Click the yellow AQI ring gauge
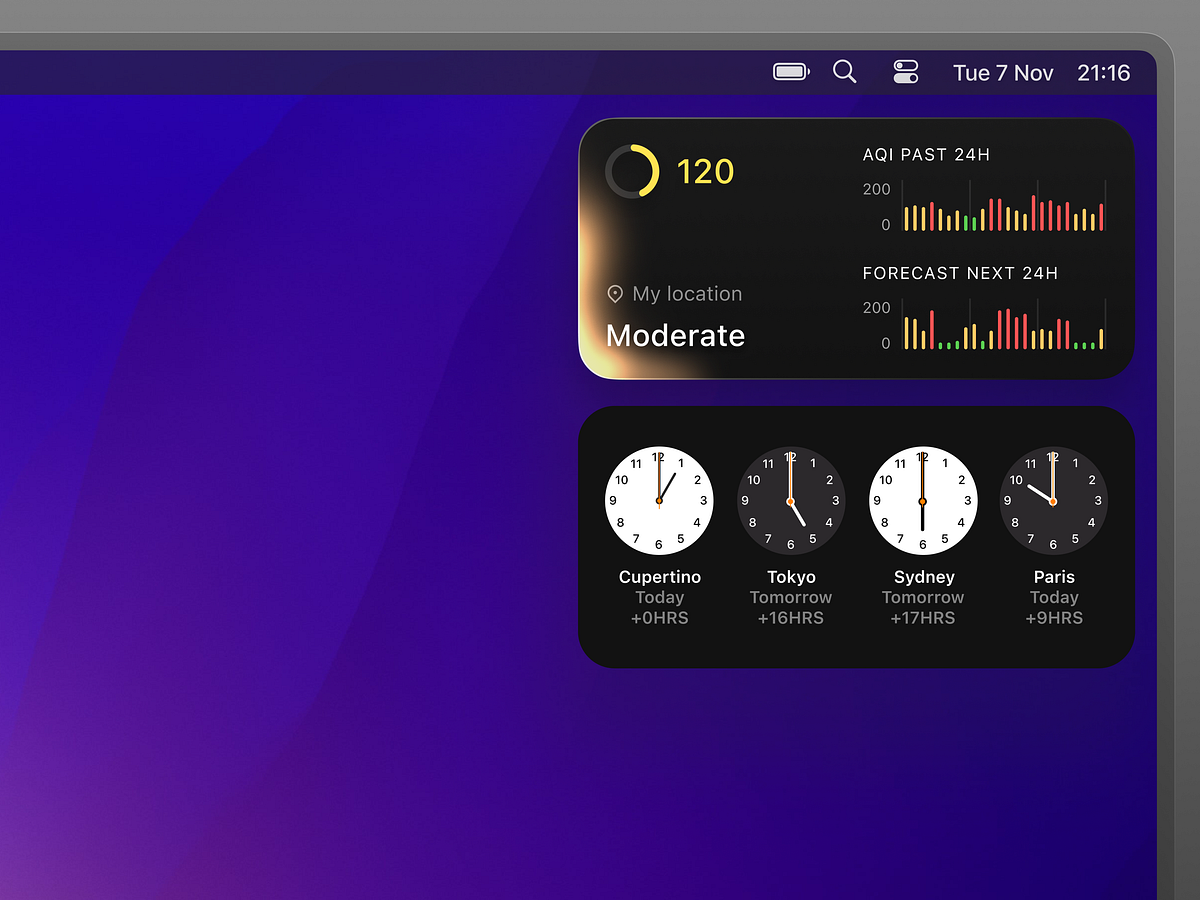 [630, 171]
